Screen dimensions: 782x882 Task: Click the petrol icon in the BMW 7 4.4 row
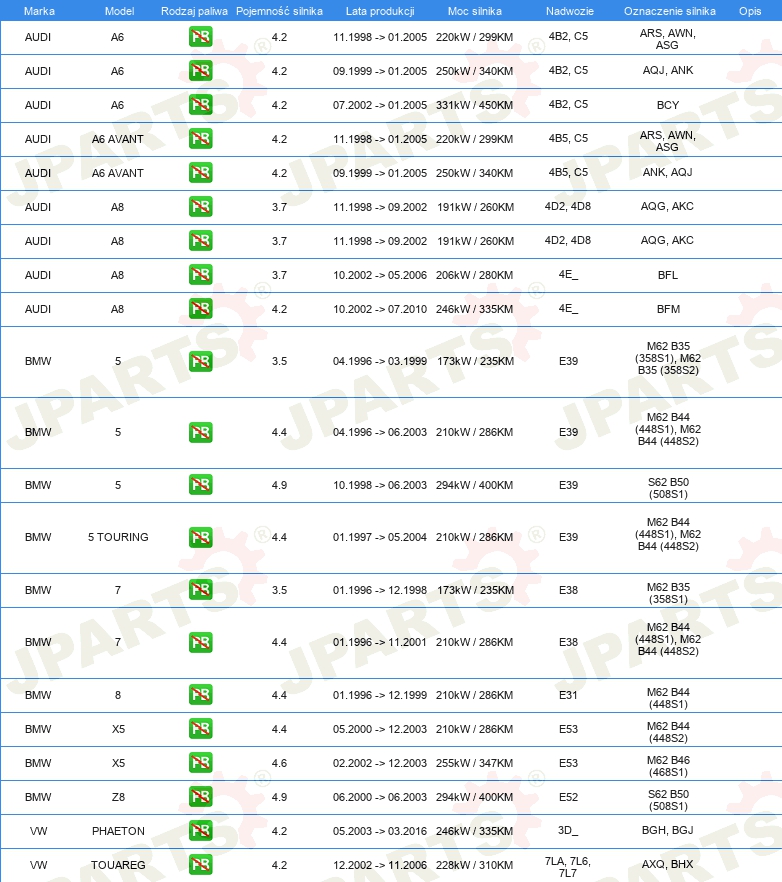(200, 642)
